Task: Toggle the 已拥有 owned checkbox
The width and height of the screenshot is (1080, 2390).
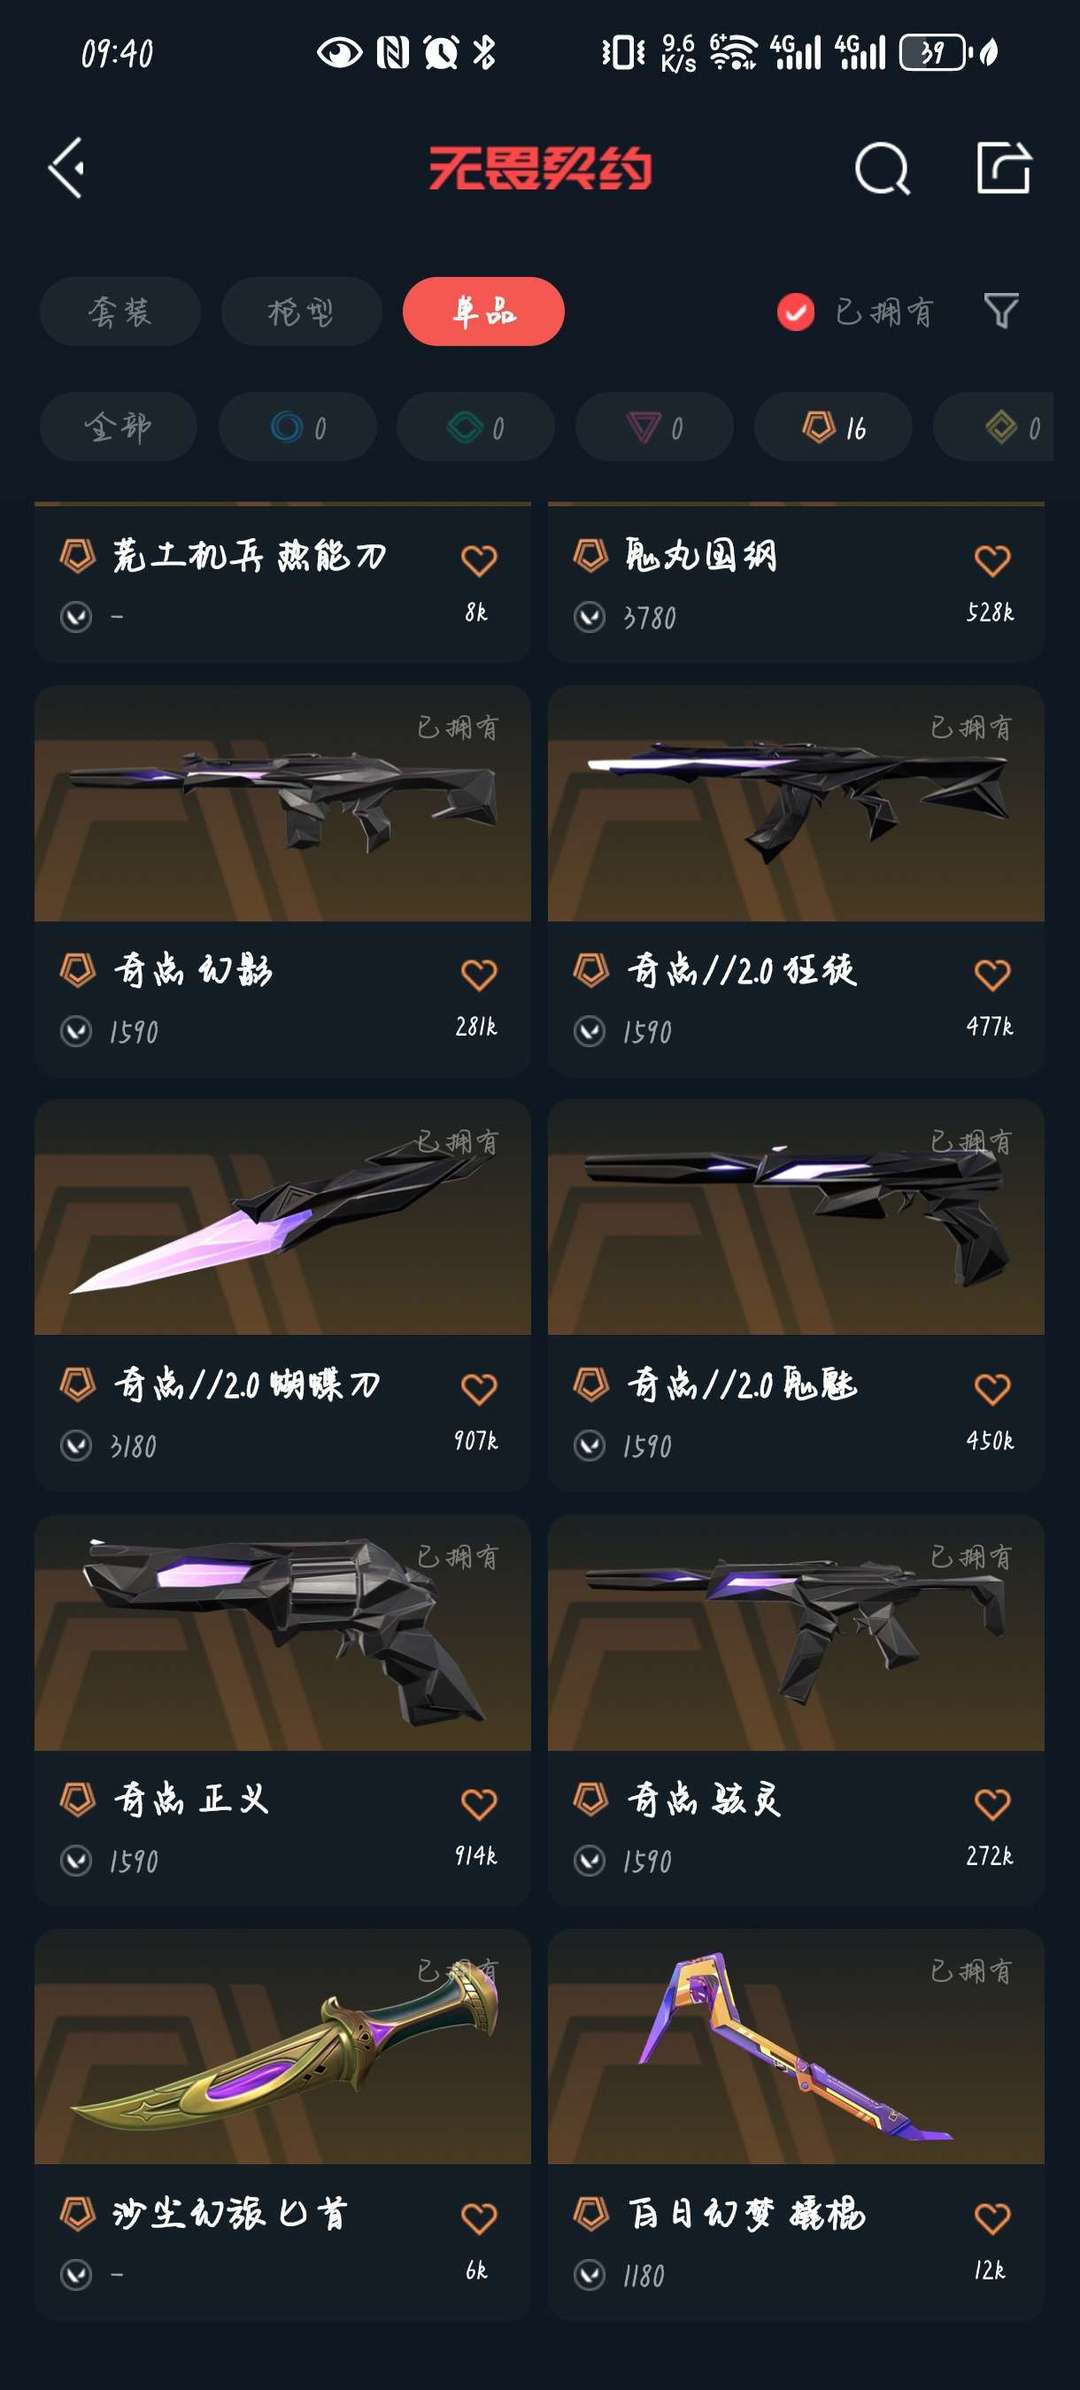Action: 795,312
